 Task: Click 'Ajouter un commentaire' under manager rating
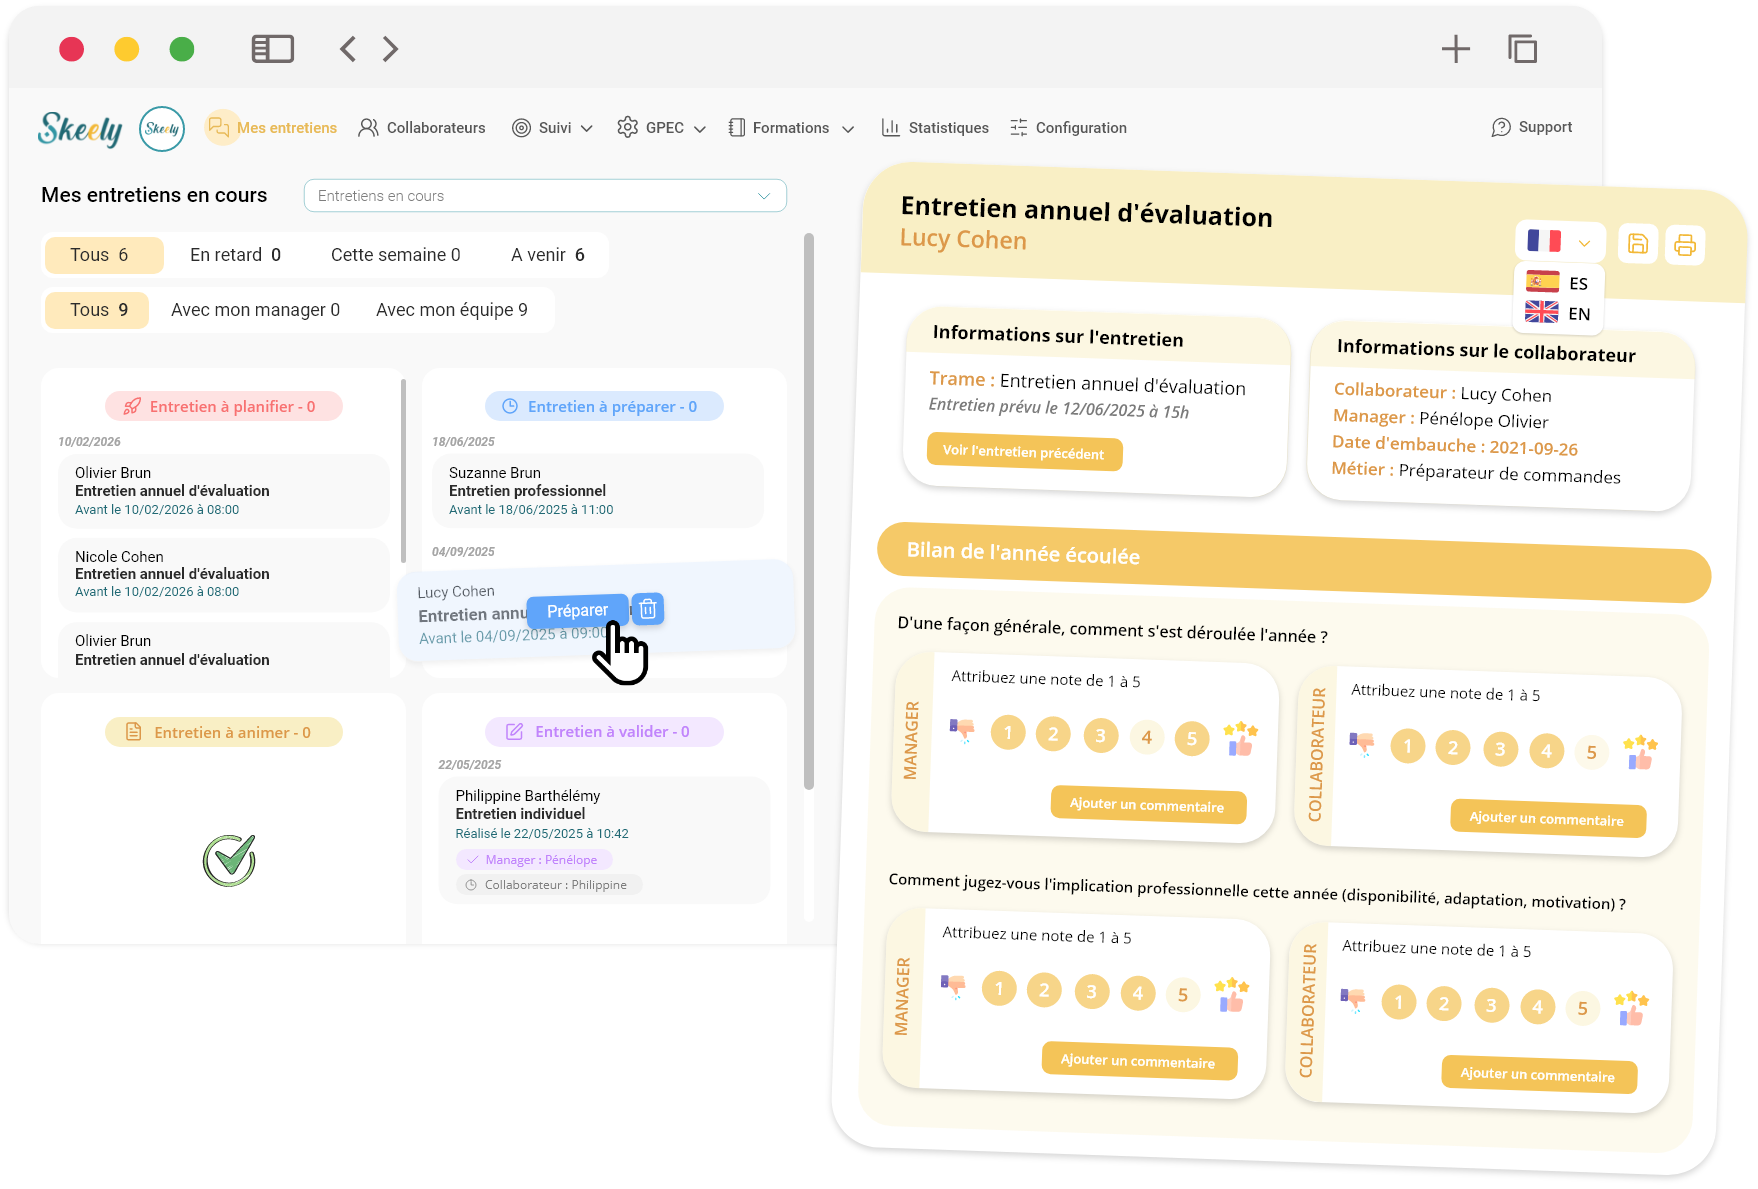point(1147,806)
